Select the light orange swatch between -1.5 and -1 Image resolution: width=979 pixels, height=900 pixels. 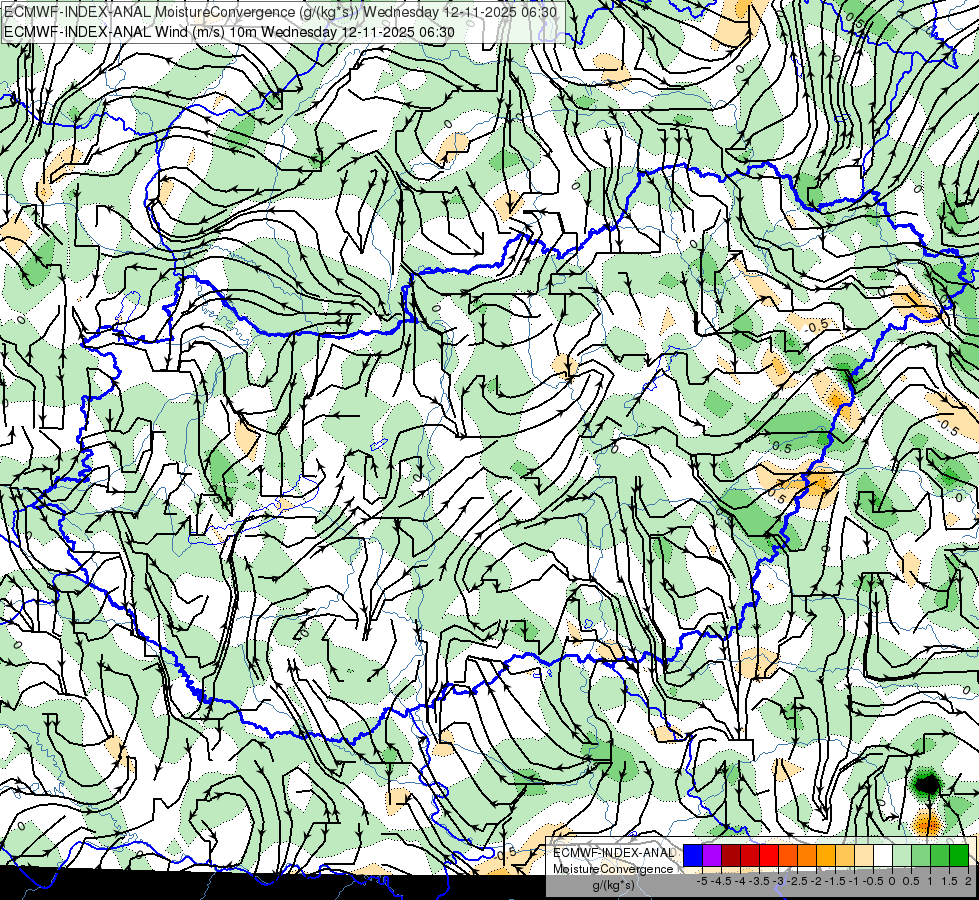pyautogui.click(x=845, y=856)
